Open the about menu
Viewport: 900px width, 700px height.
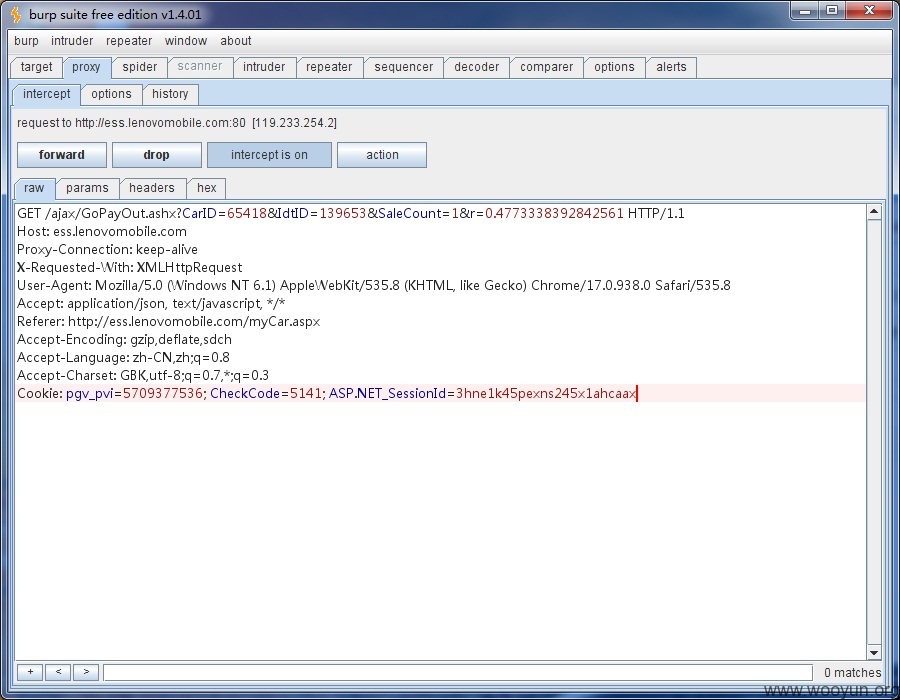coord(235,41)
